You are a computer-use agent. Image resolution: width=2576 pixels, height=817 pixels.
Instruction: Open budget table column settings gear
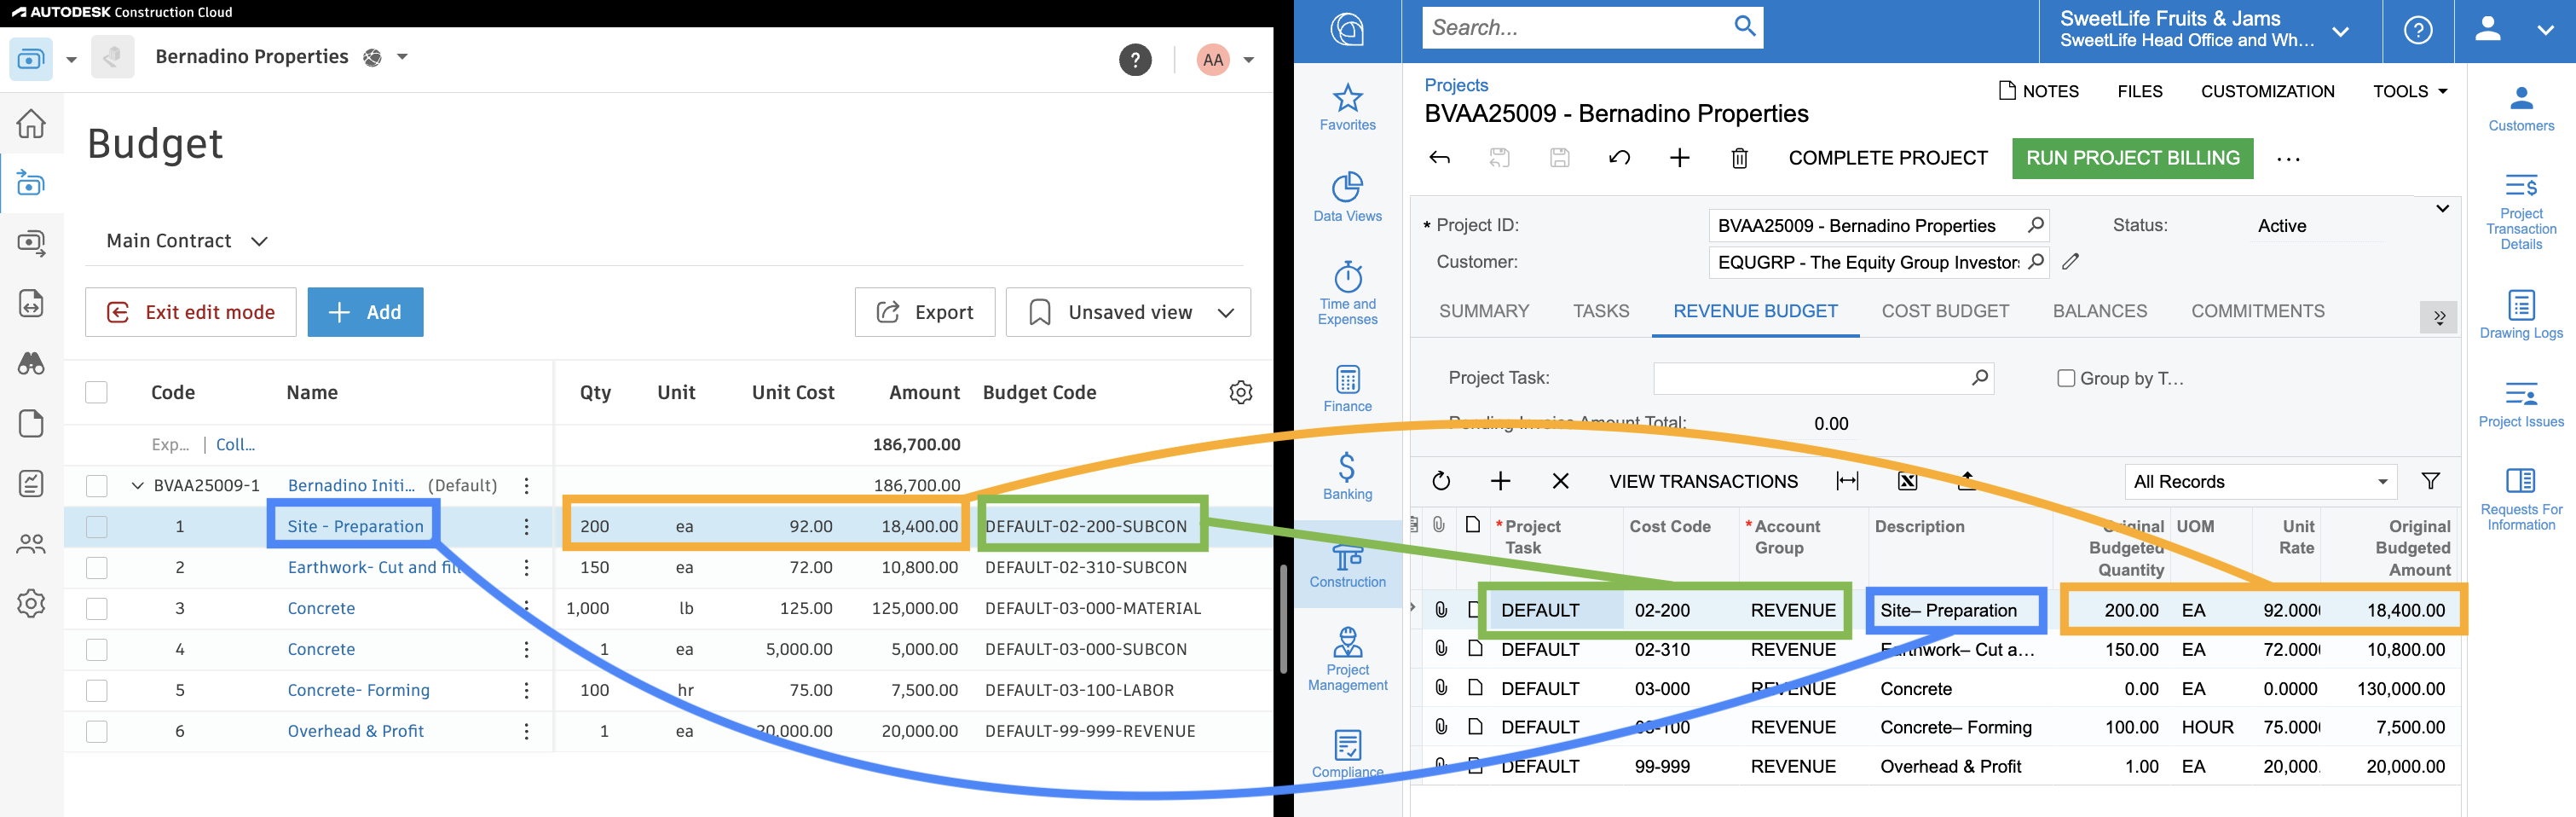[1240, 392]
